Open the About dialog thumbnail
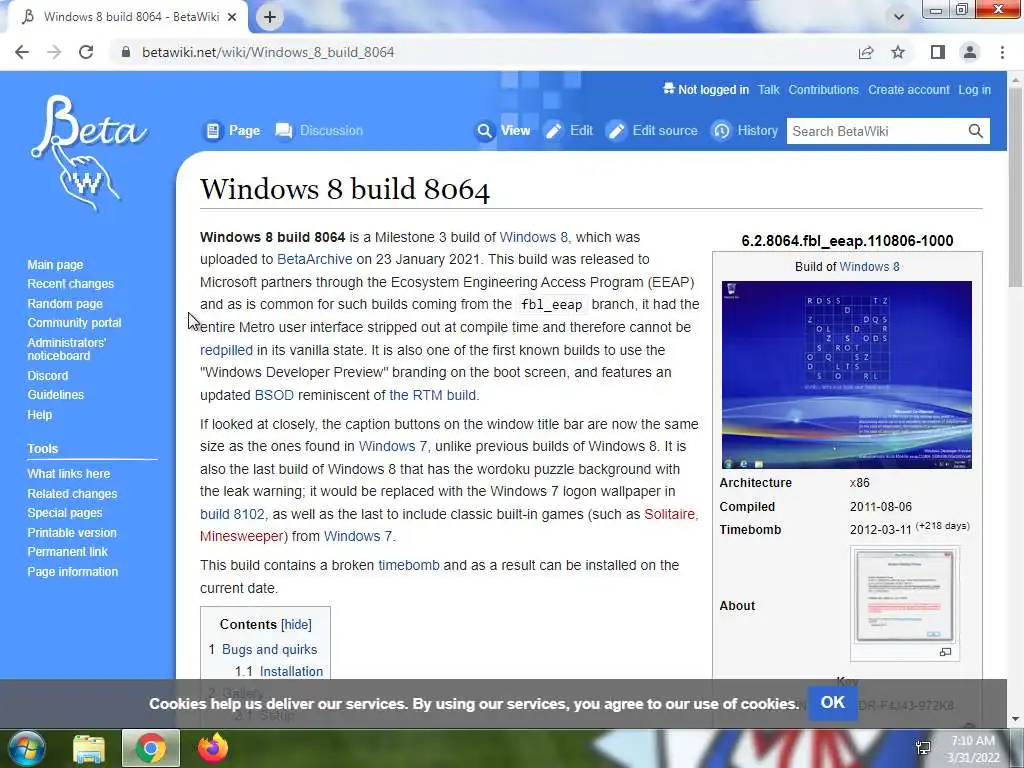Image resolution: width=1024 pixels, height=768 pixels. click(904, 596)
